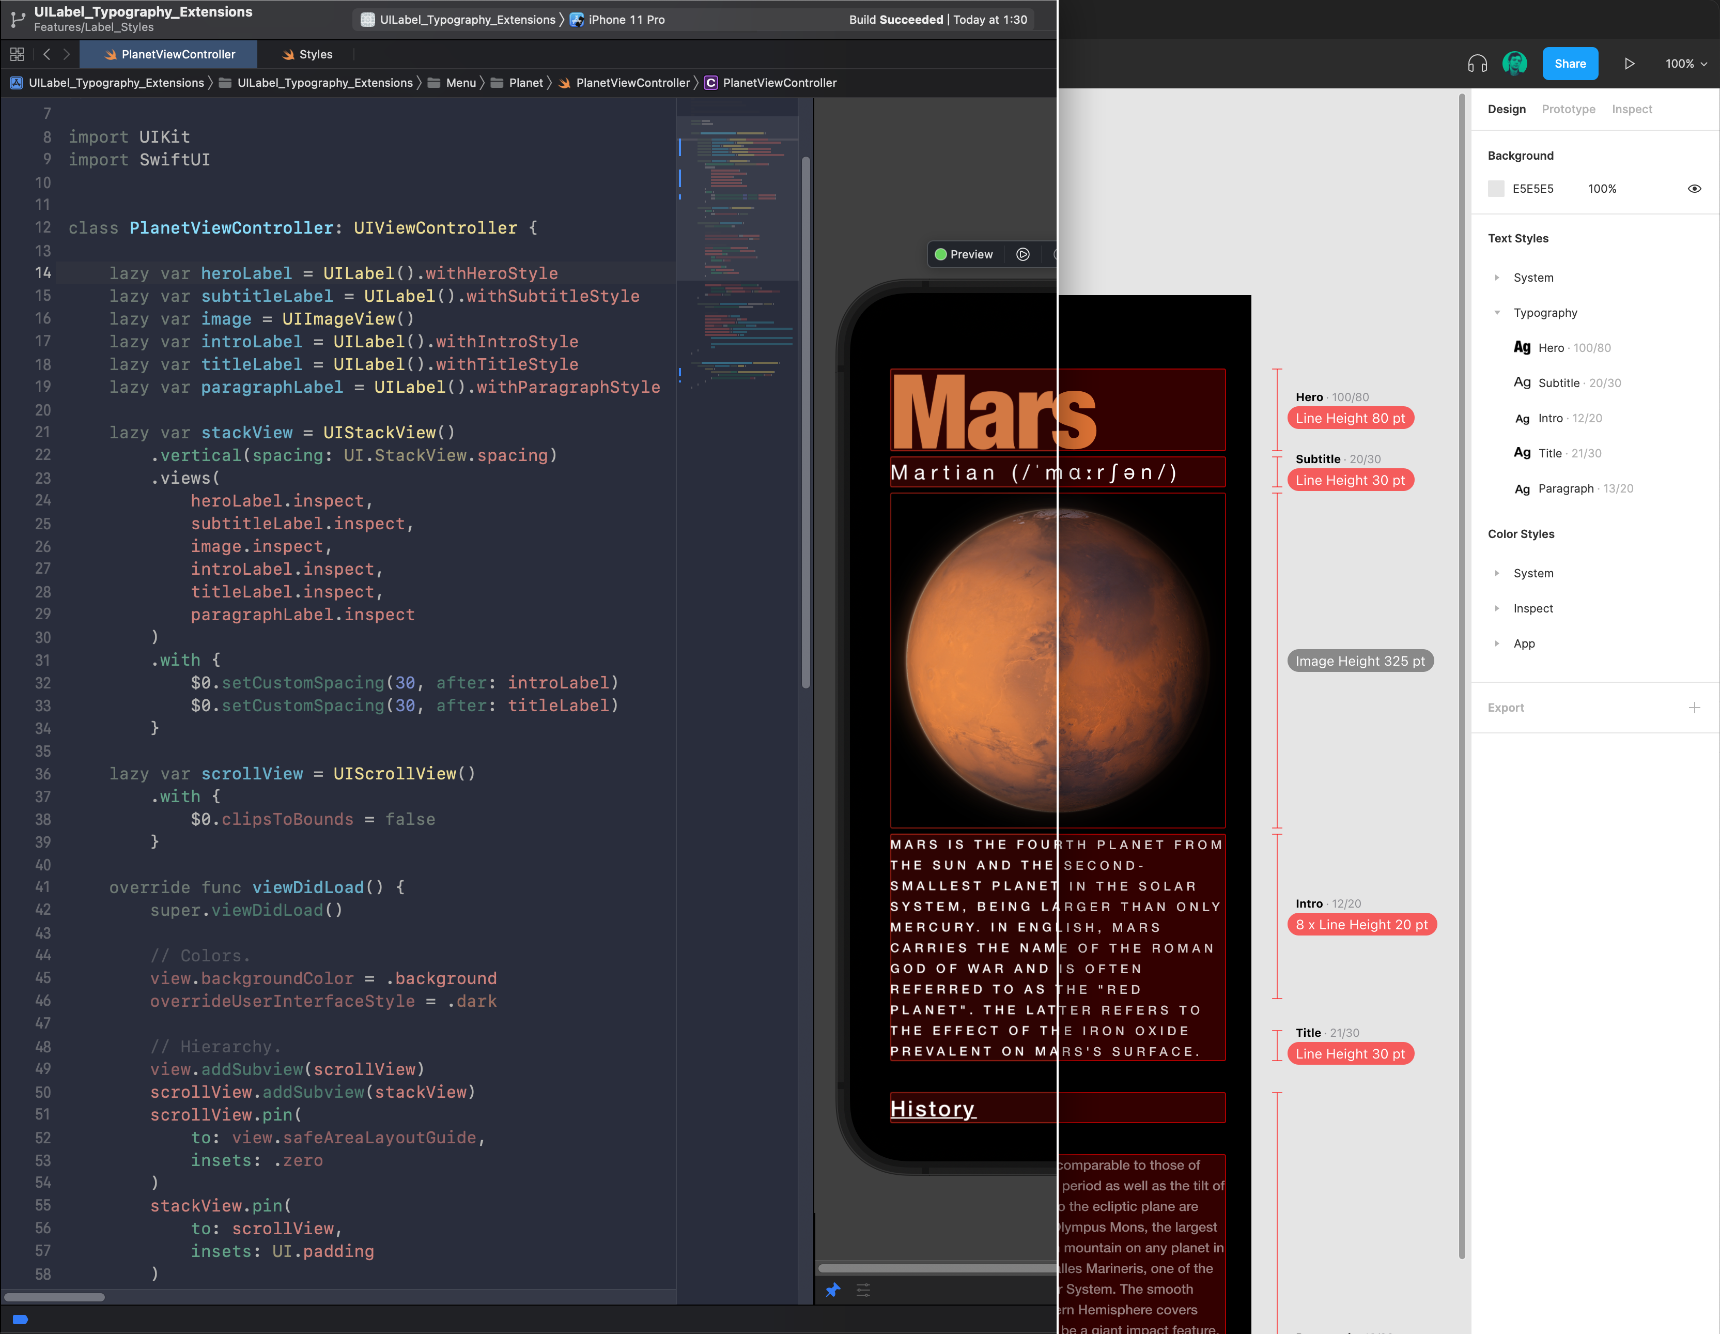Viewport: 1720px width, 1334px height.
Task: Go back with the left navigation arrow
Action: click(46, 54)
